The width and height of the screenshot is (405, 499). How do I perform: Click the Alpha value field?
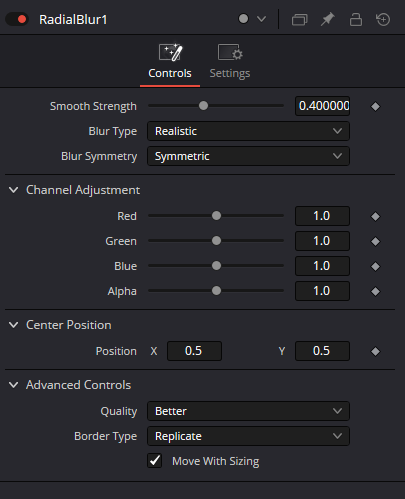(322, 291)
